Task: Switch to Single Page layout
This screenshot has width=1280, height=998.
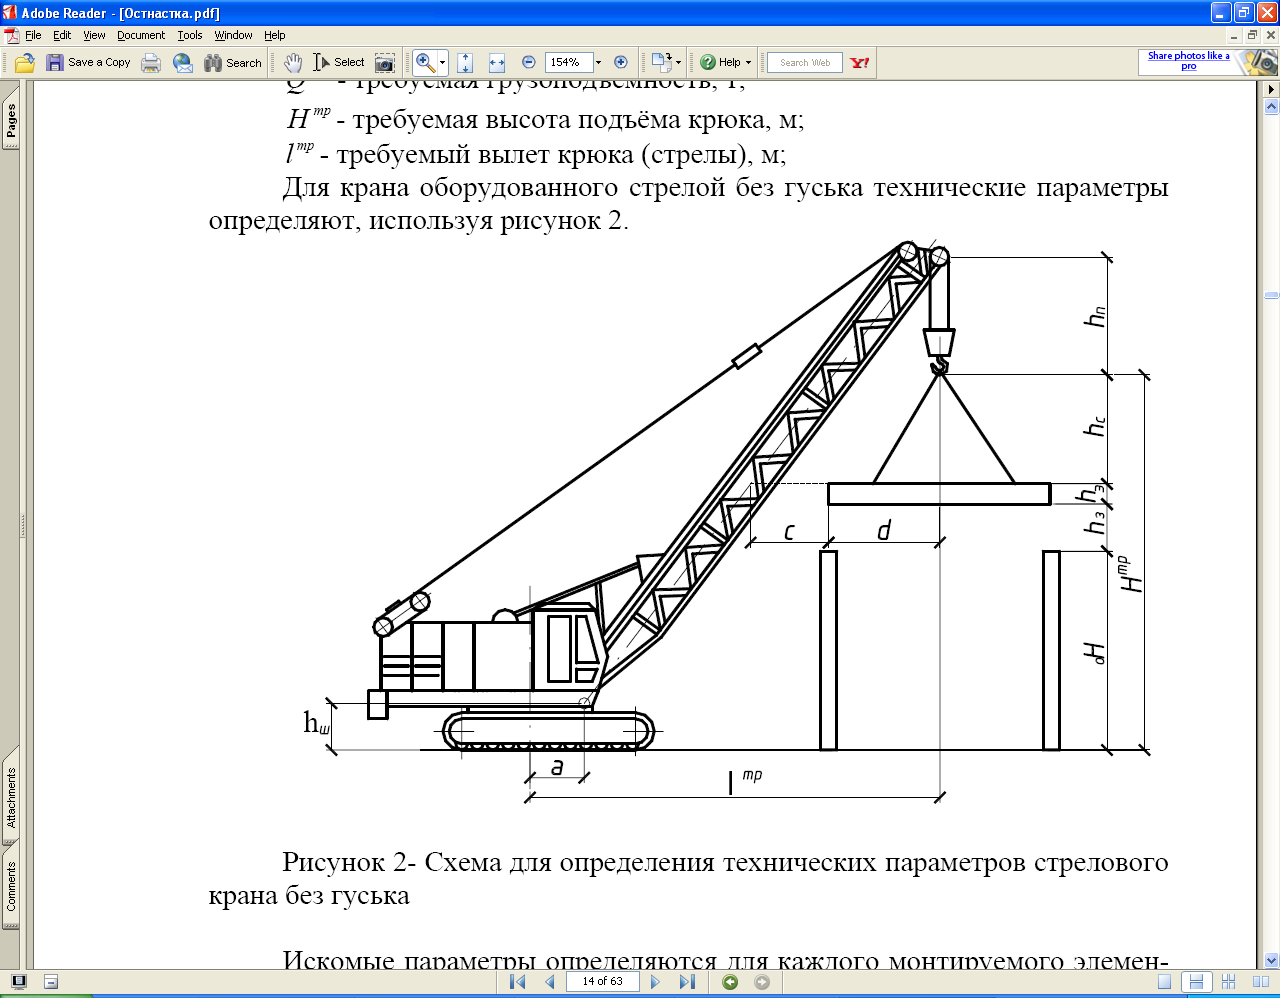Action: tap(1165, 982)
